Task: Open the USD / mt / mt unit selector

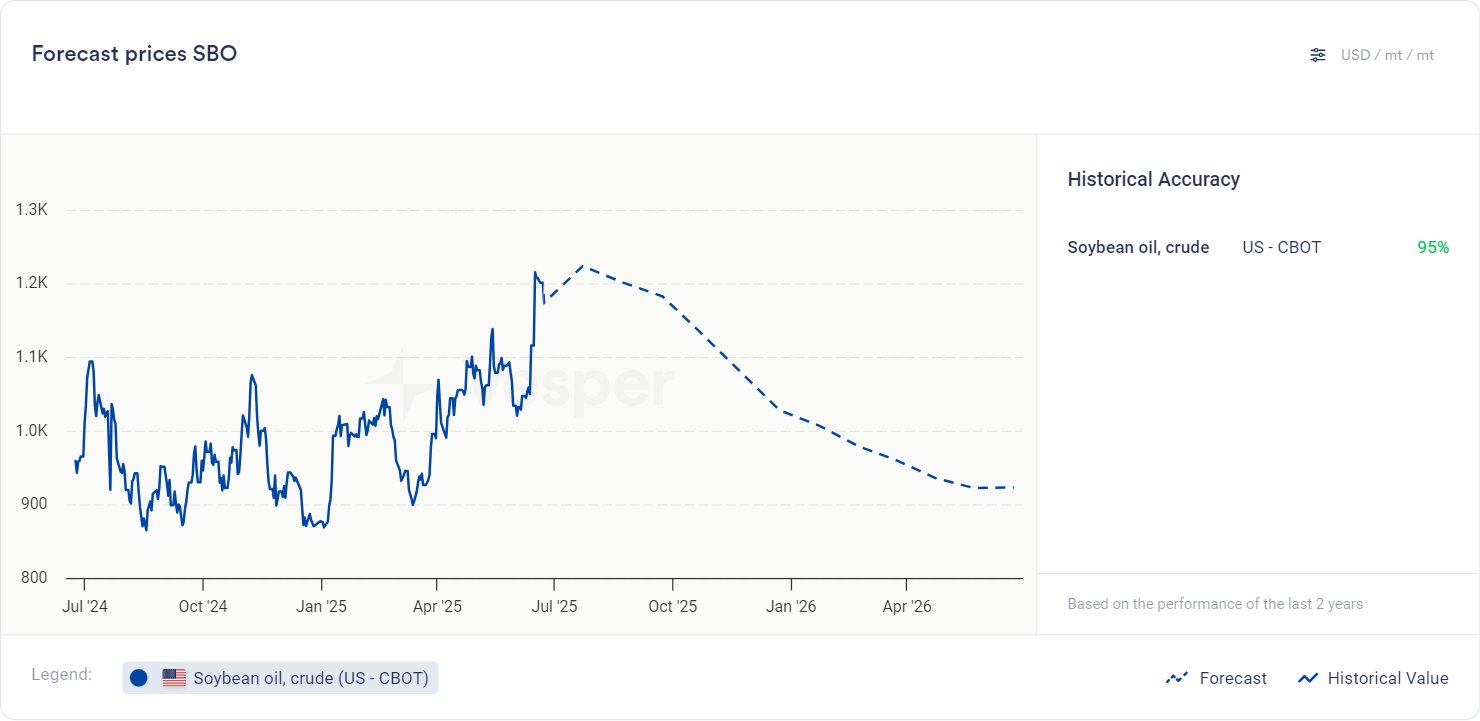Action: [1387, 55]
